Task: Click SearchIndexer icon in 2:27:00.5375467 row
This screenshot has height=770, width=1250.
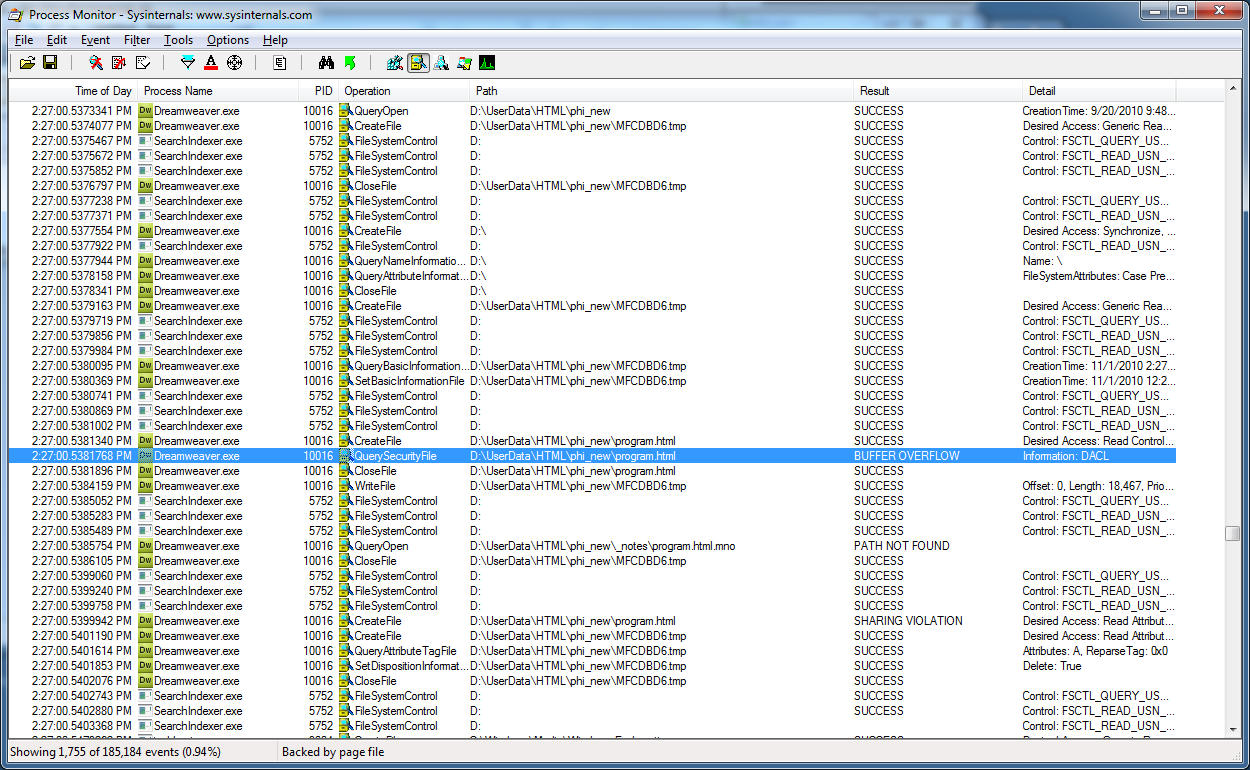Action: tap(145, 141)
